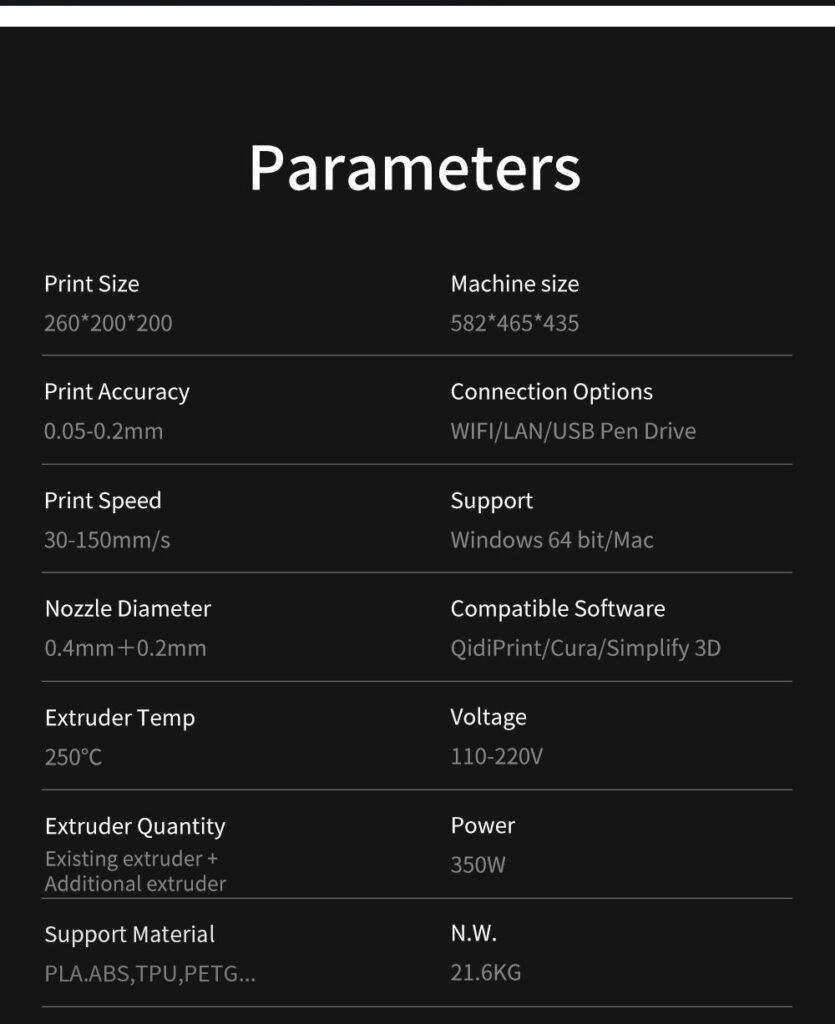
Task: Click the Parameters heading
Action: click(x=415, y=168)
